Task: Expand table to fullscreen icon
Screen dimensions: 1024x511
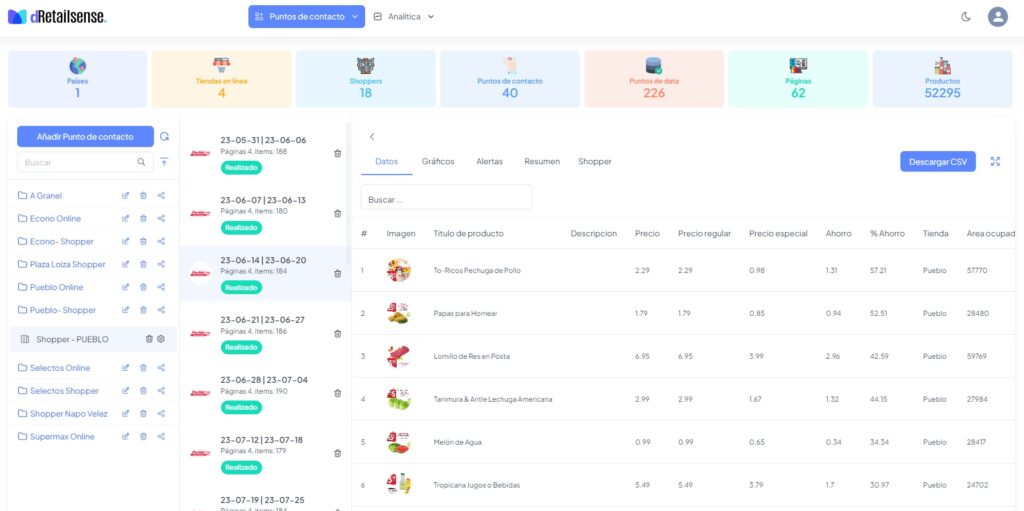Action: click(995, 161)
